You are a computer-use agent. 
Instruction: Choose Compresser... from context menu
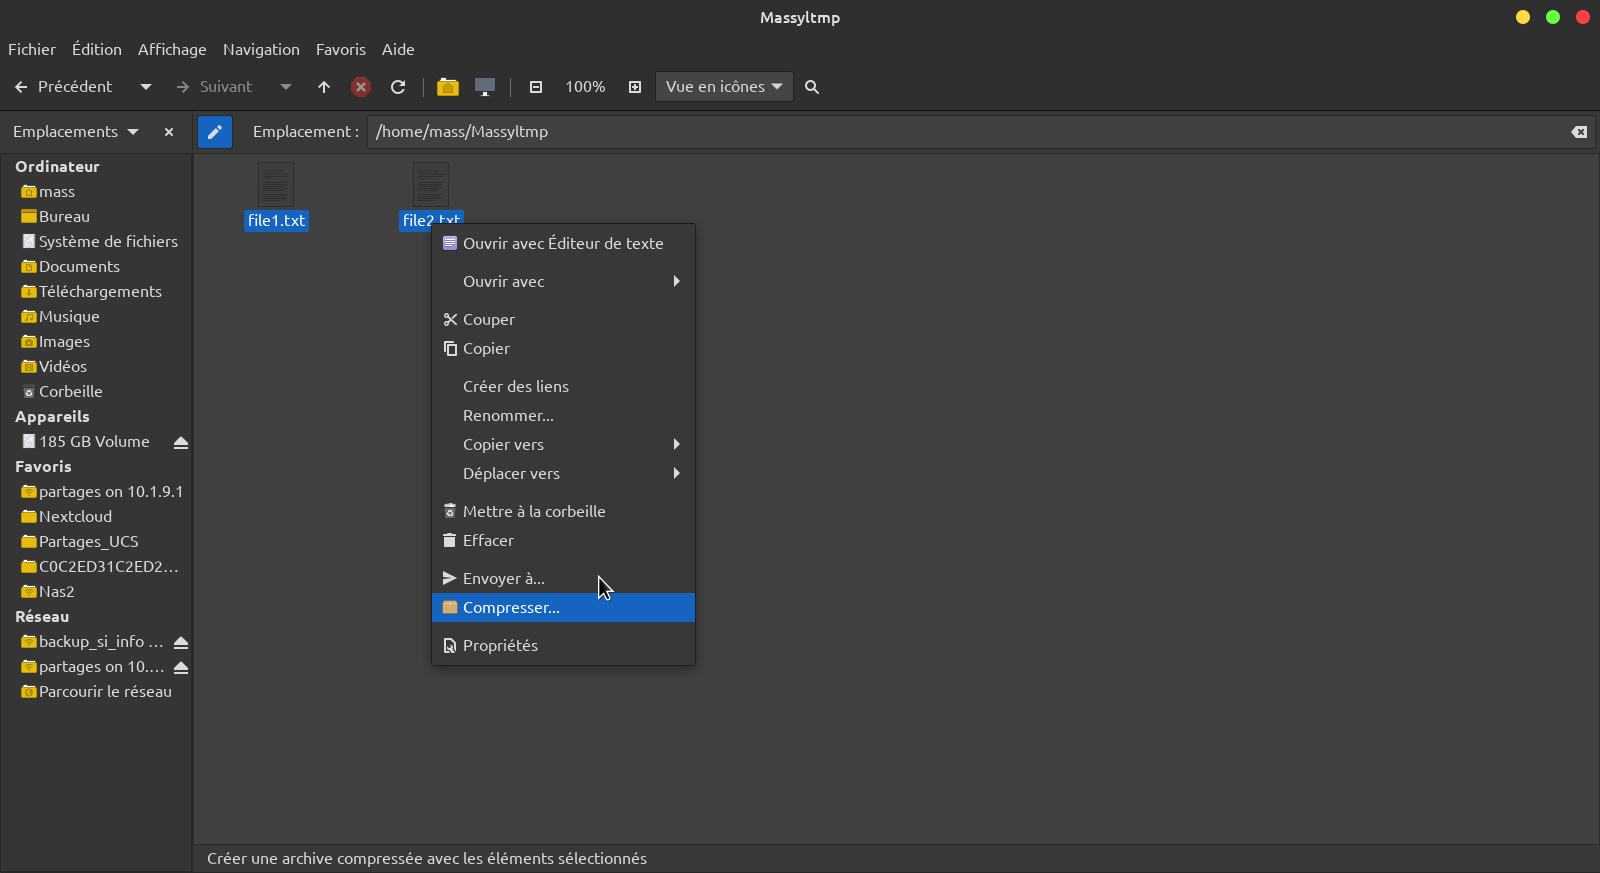[511, 608]
